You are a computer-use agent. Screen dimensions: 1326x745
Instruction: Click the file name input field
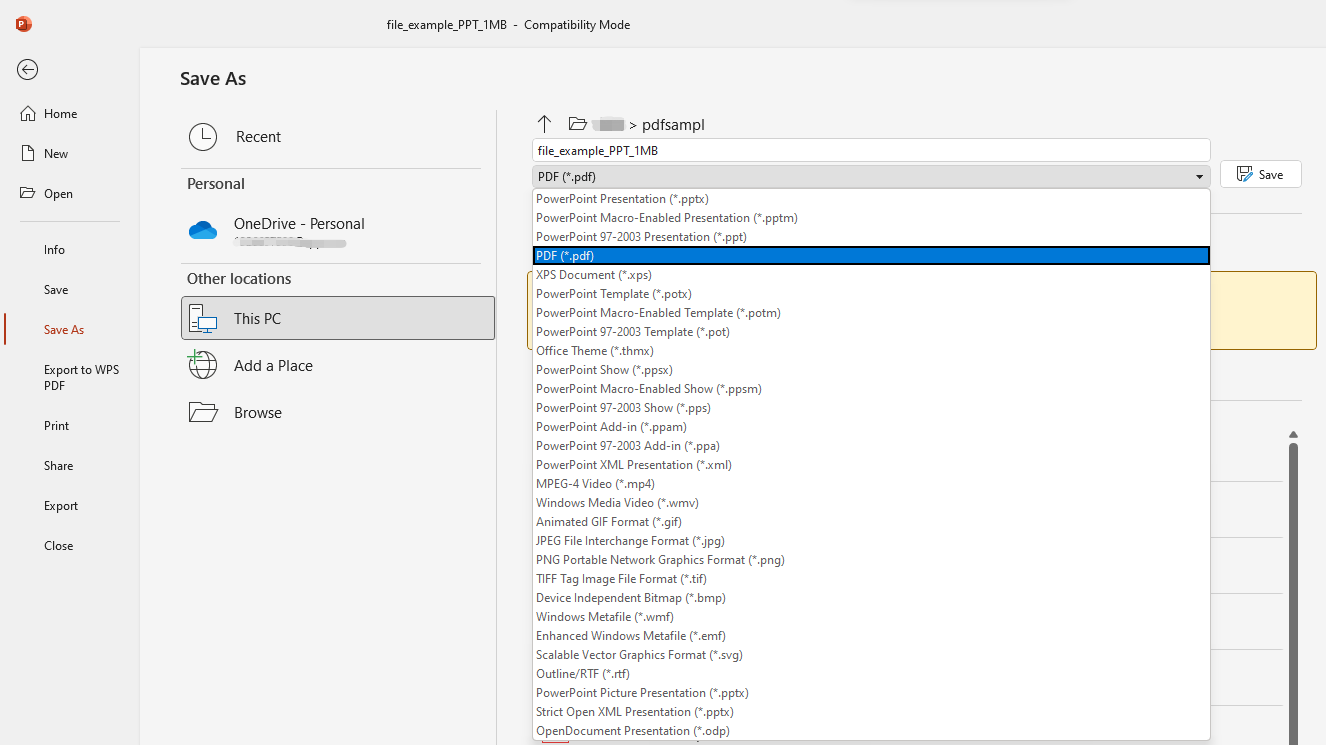tap(870, 149)
